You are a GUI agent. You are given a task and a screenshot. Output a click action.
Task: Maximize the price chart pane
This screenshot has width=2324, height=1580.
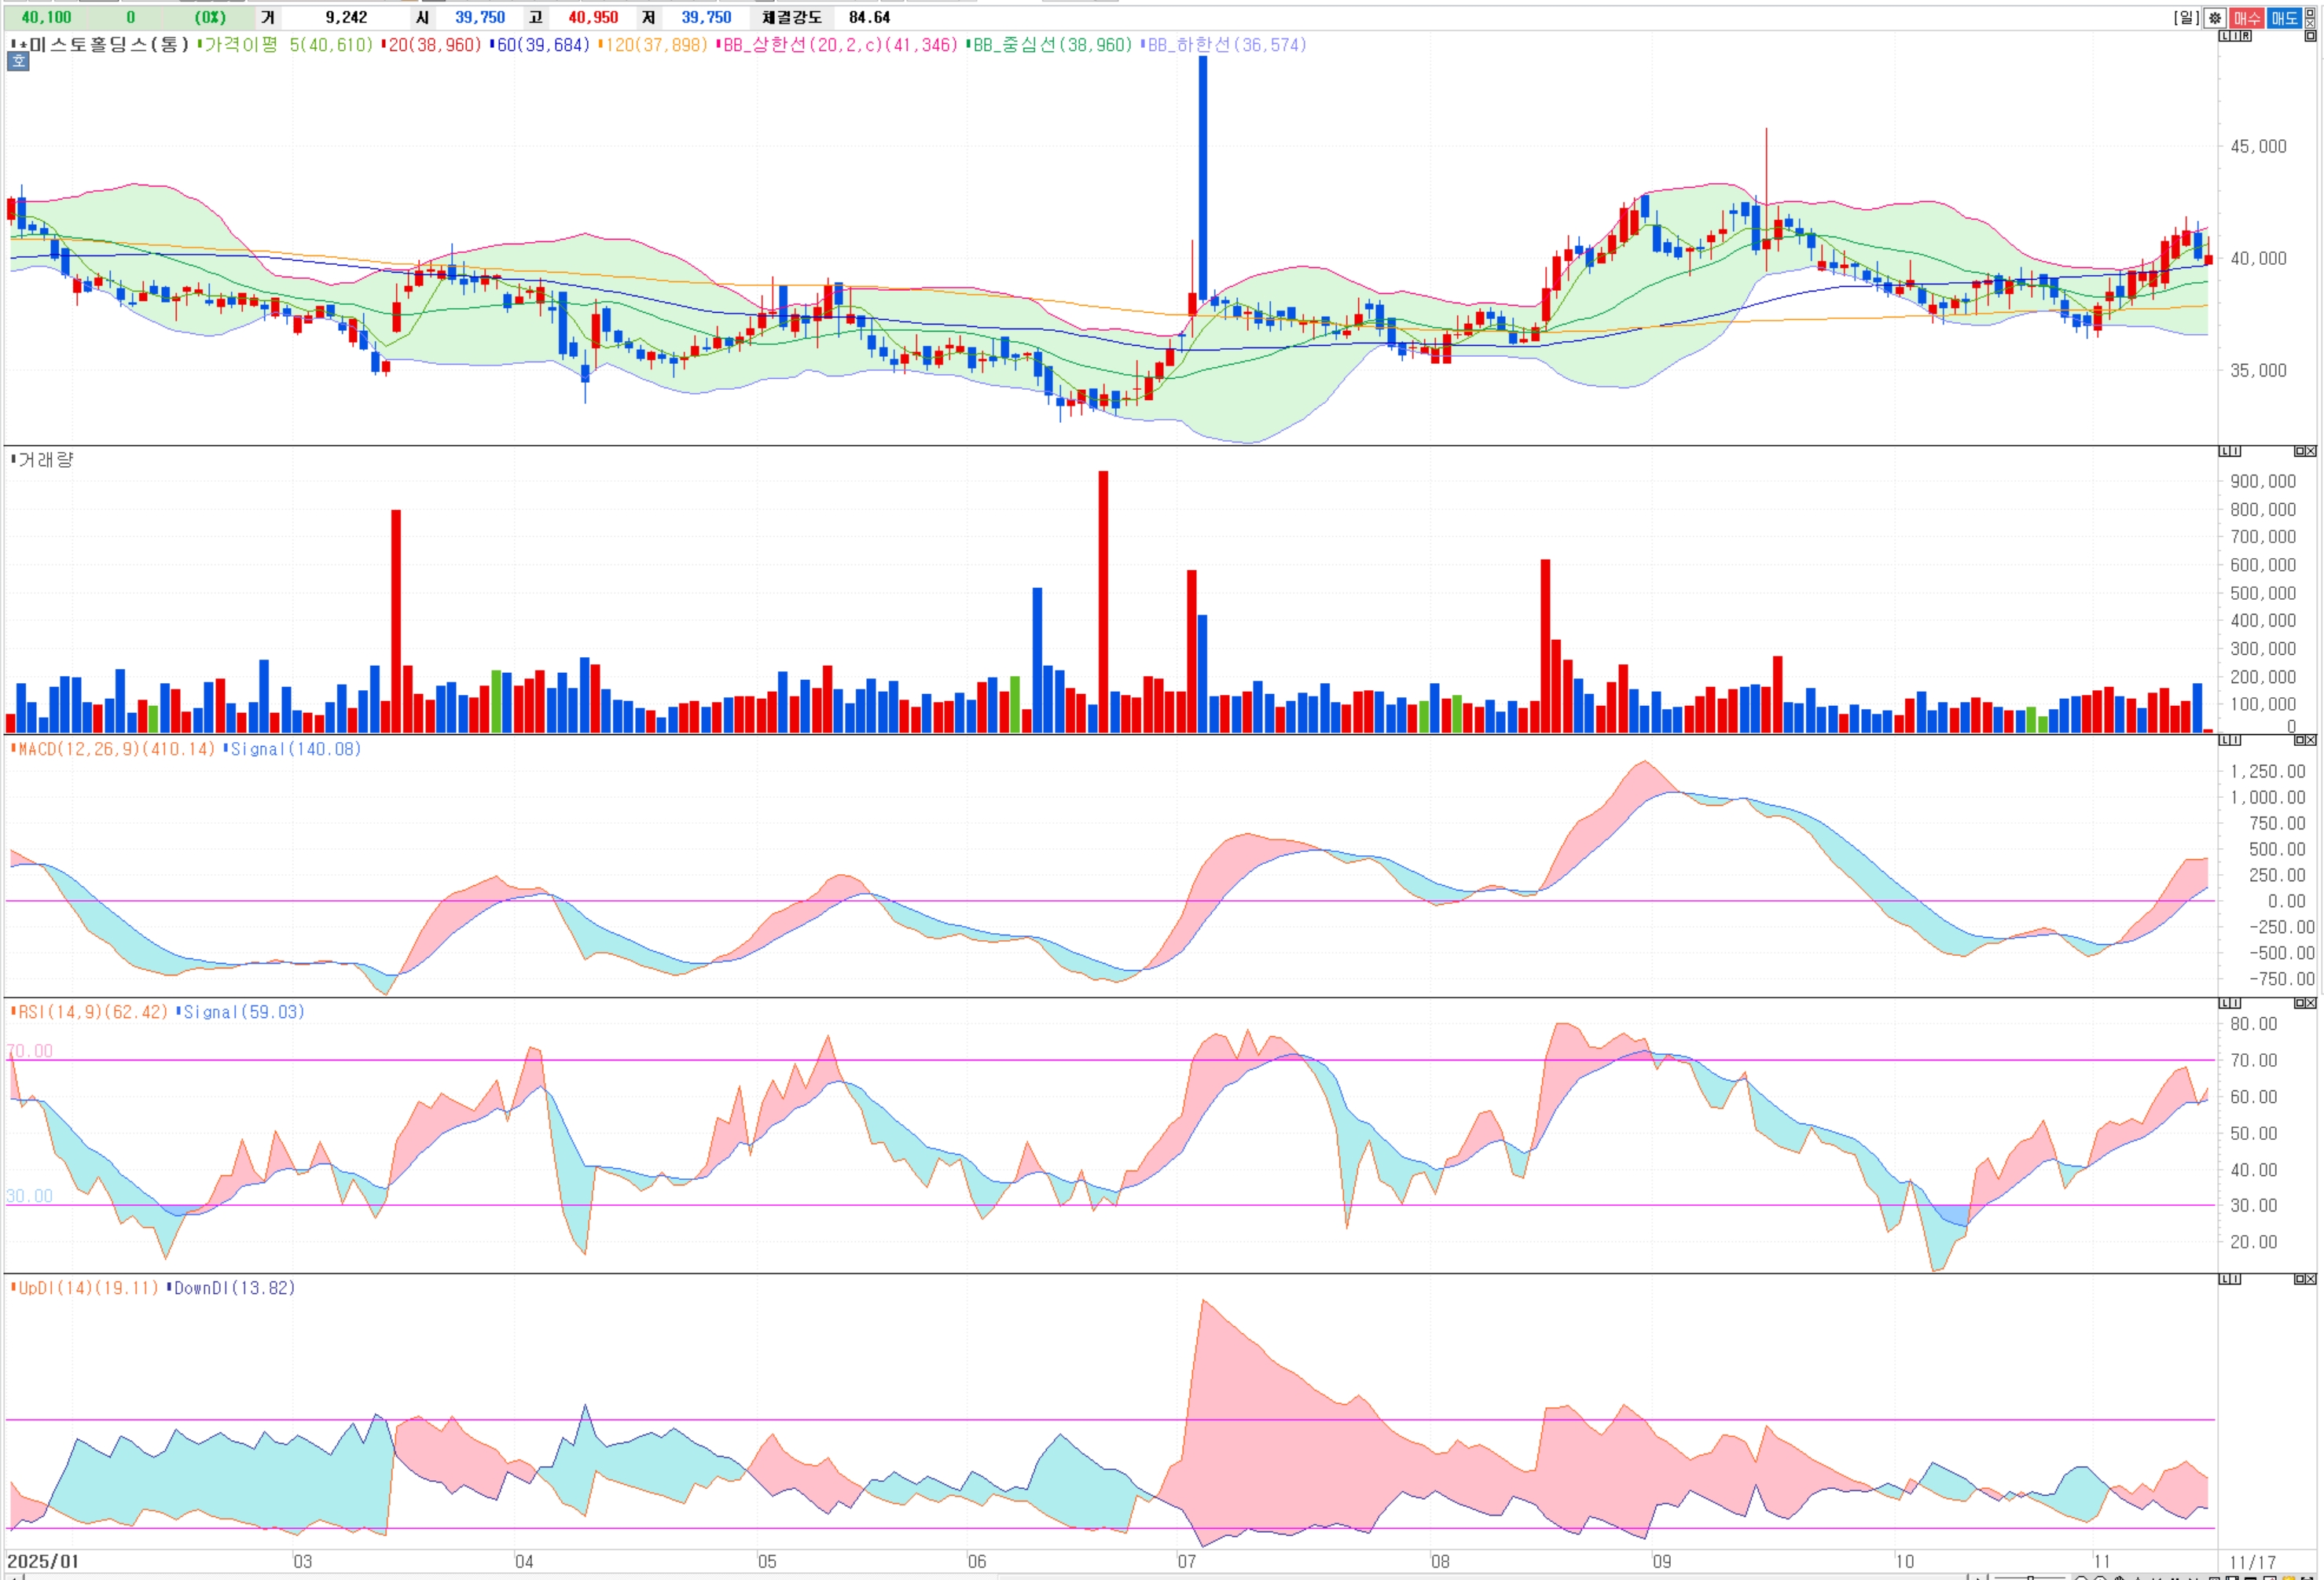click(x=2310, y=36)
